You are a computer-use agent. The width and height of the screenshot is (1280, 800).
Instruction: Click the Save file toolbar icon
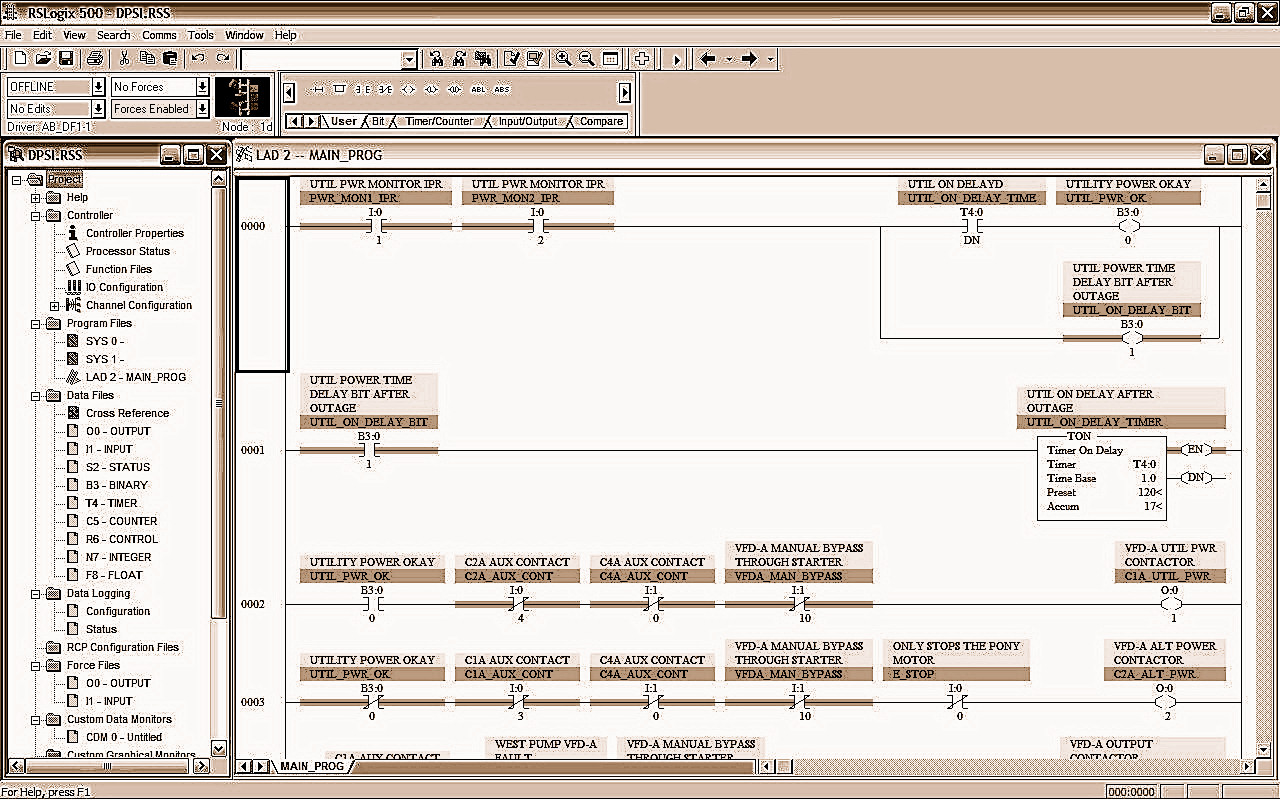pyautogui.click(x=66, y=59)
